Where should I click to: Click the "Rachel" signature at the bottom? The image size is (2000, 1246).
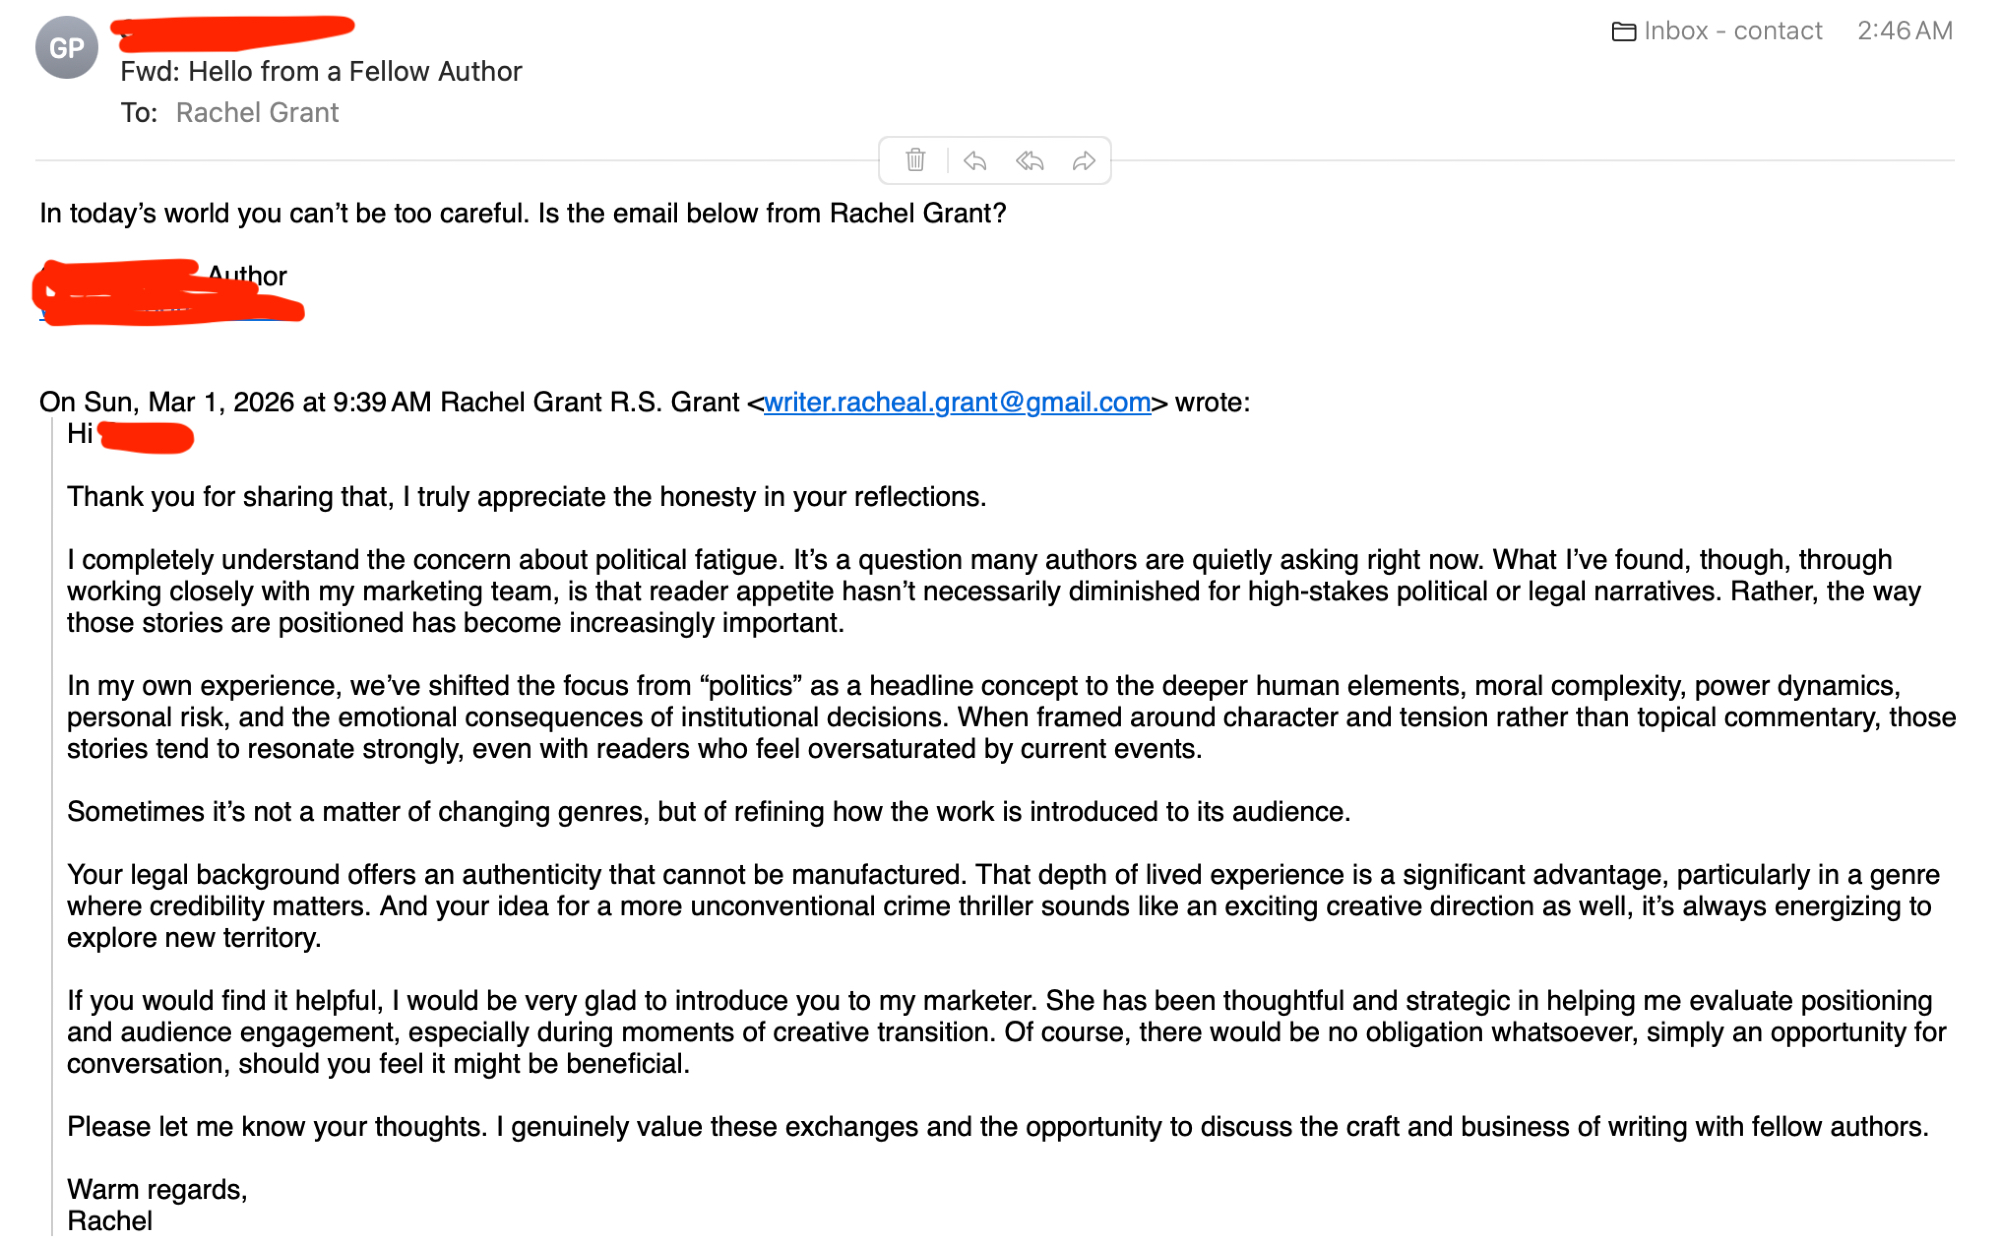point(110,1221)
